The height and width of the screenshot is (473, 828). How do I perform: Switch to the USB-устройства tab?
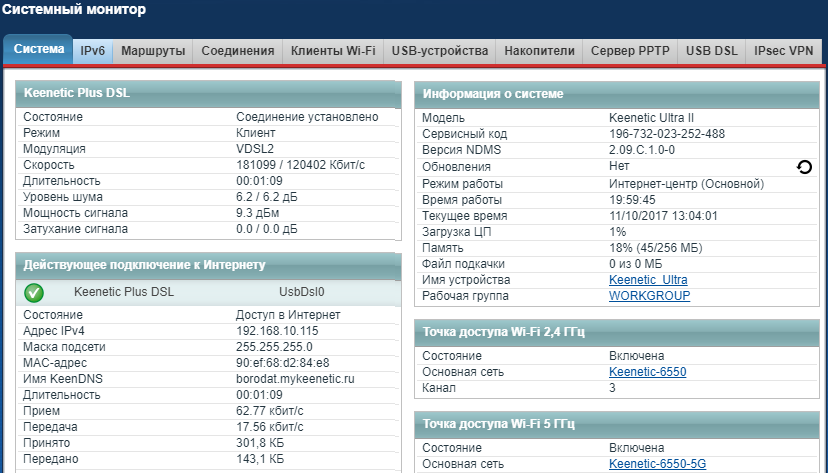[440, 50]
